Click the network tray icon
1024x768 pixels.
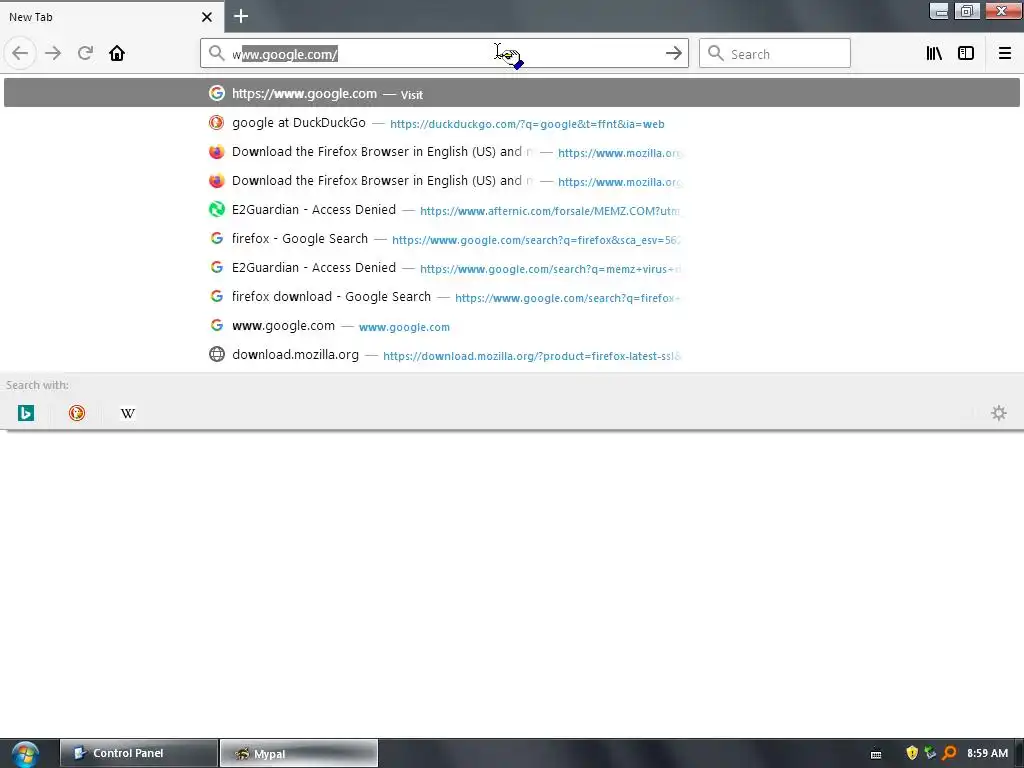pyautogui.click(x=930, y=753)
